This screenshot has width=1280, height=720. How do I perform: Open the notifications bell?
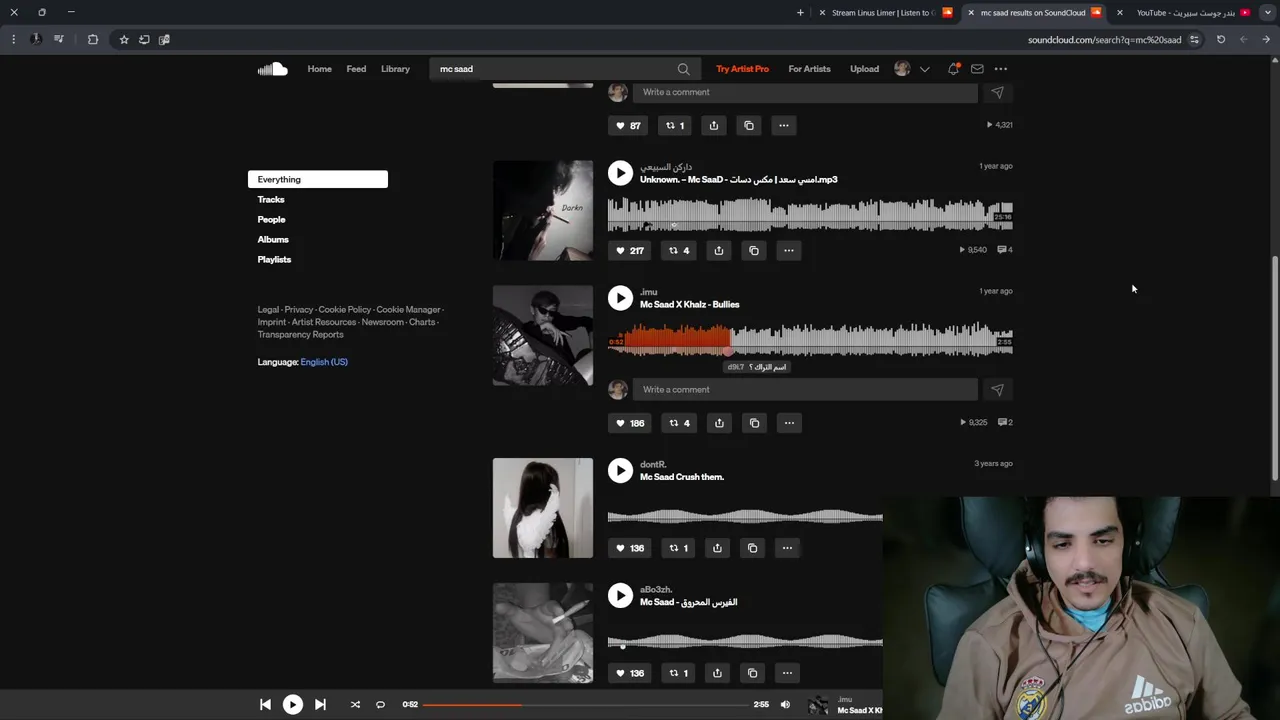pyautogui.click(x=953, y=69)
